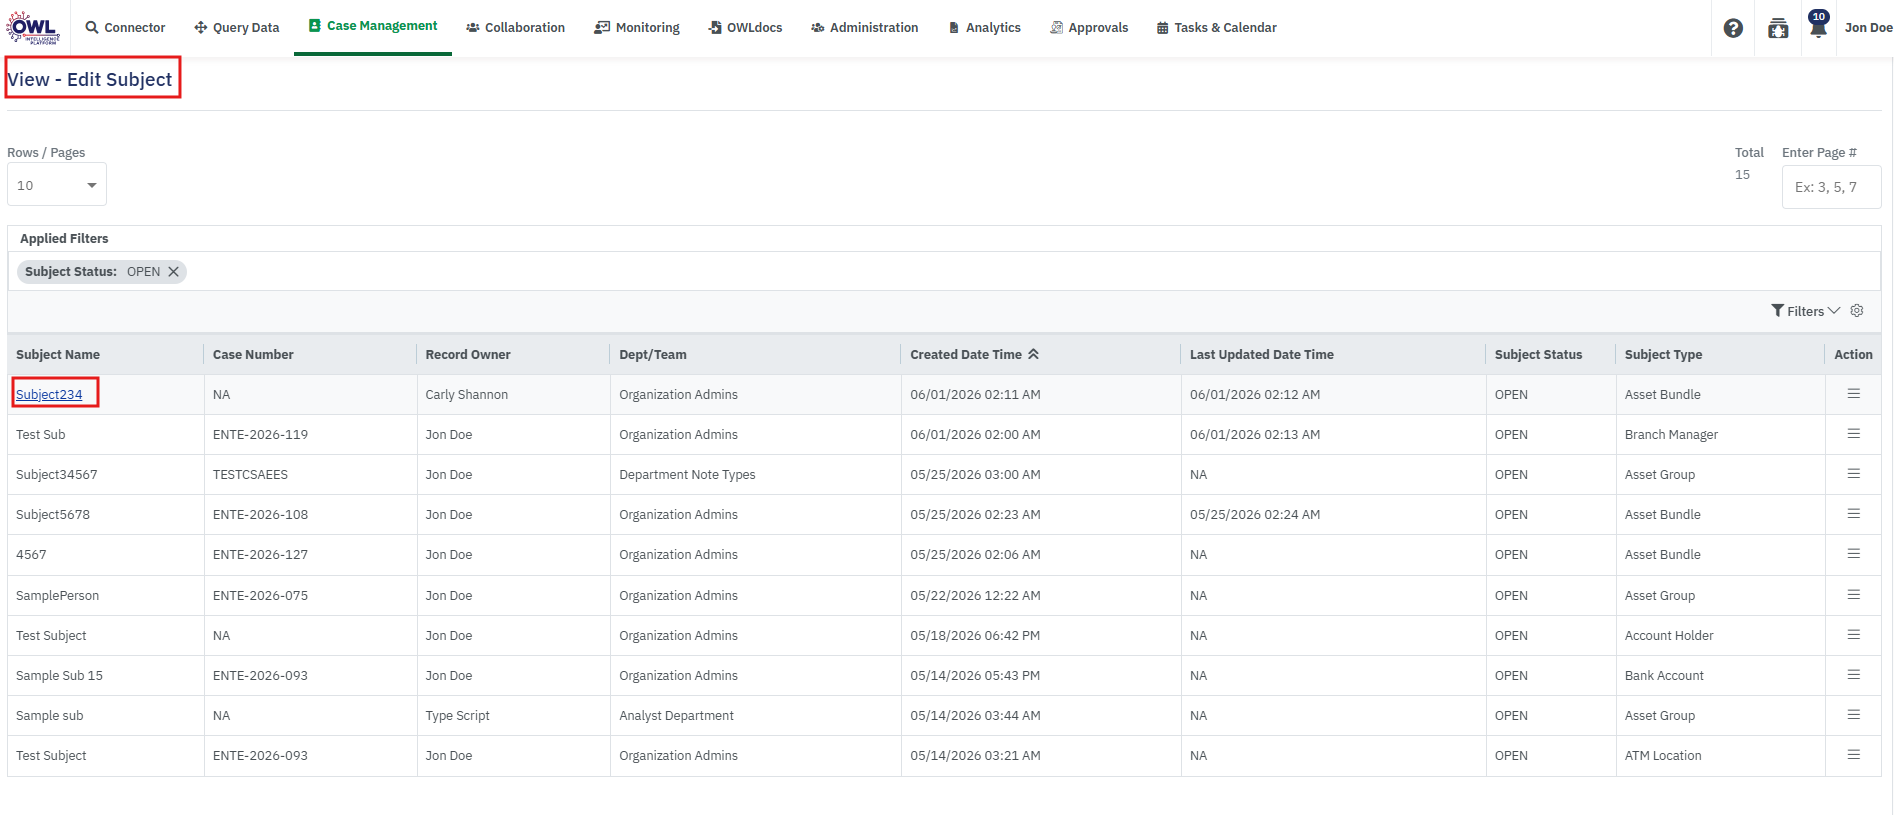1894x815 pixels.
Task: Select the Test Sub subject name
Action: click(x=41, y=435)
